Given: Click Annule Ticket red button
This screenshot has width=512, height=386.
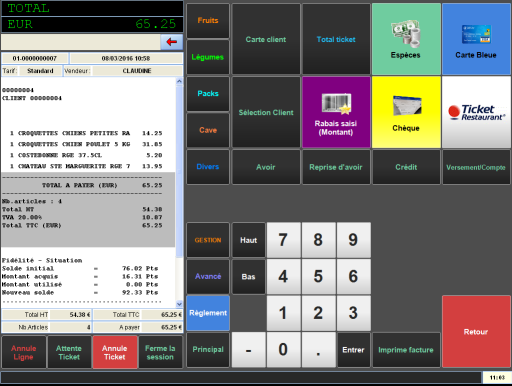Looking at the screenshot, I should point(115,352).
